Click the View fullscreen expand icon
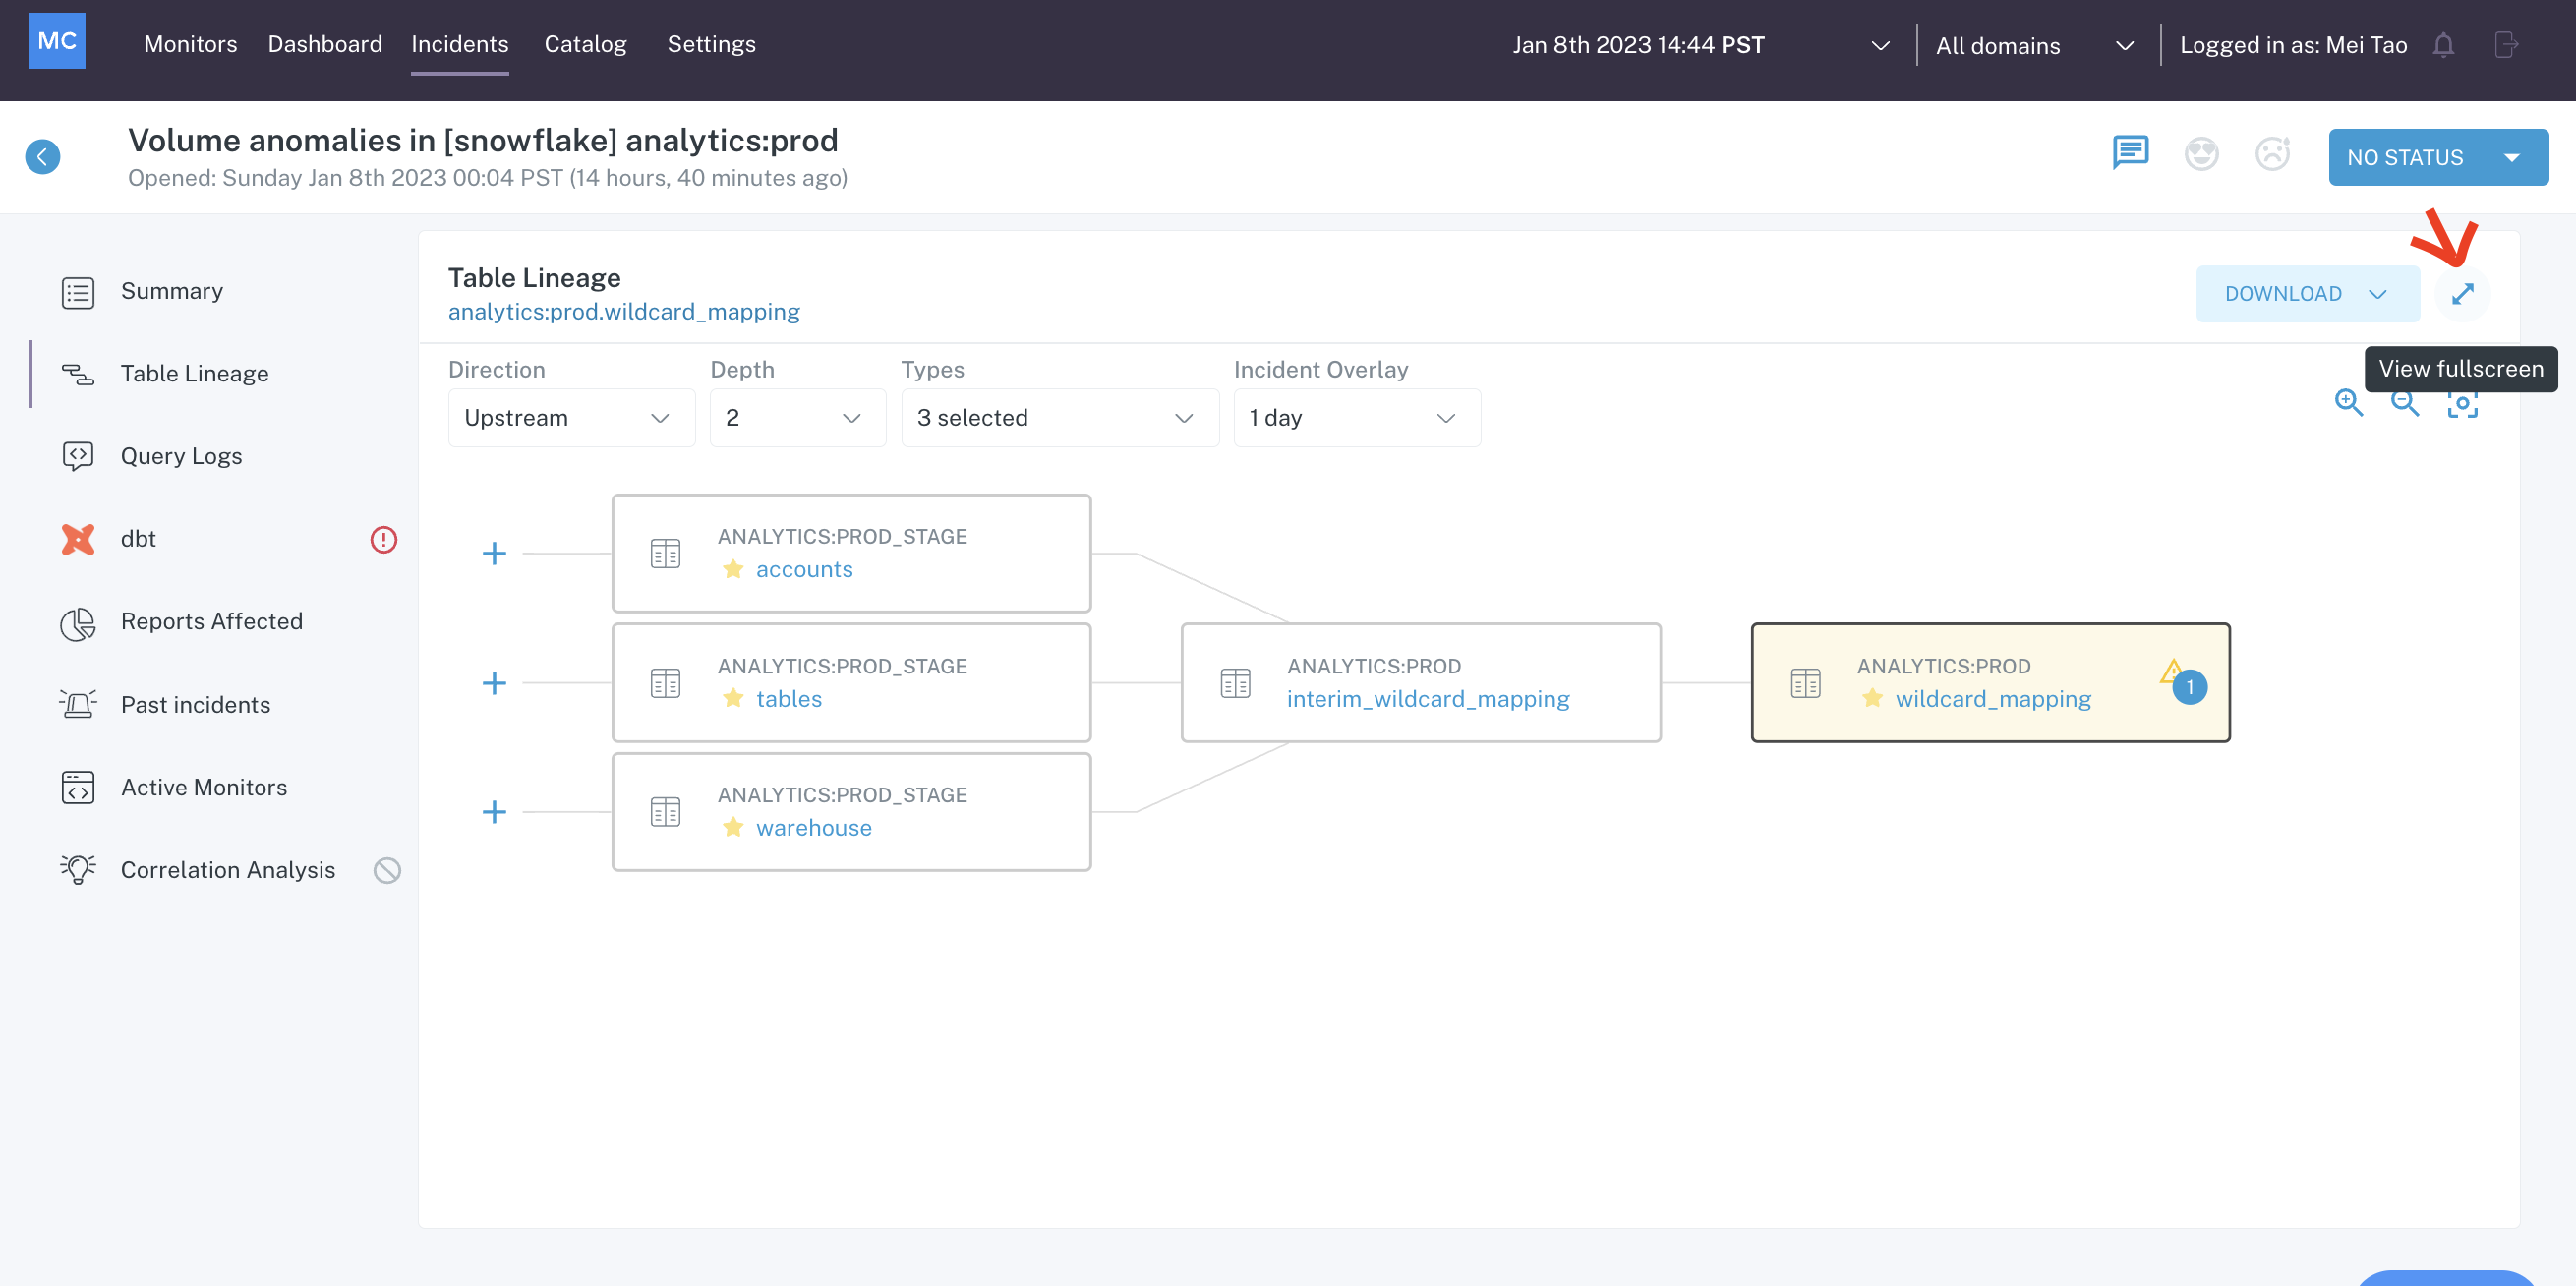Image resolution: width=2576 pixels, height=1286 pixels. 2462,293
